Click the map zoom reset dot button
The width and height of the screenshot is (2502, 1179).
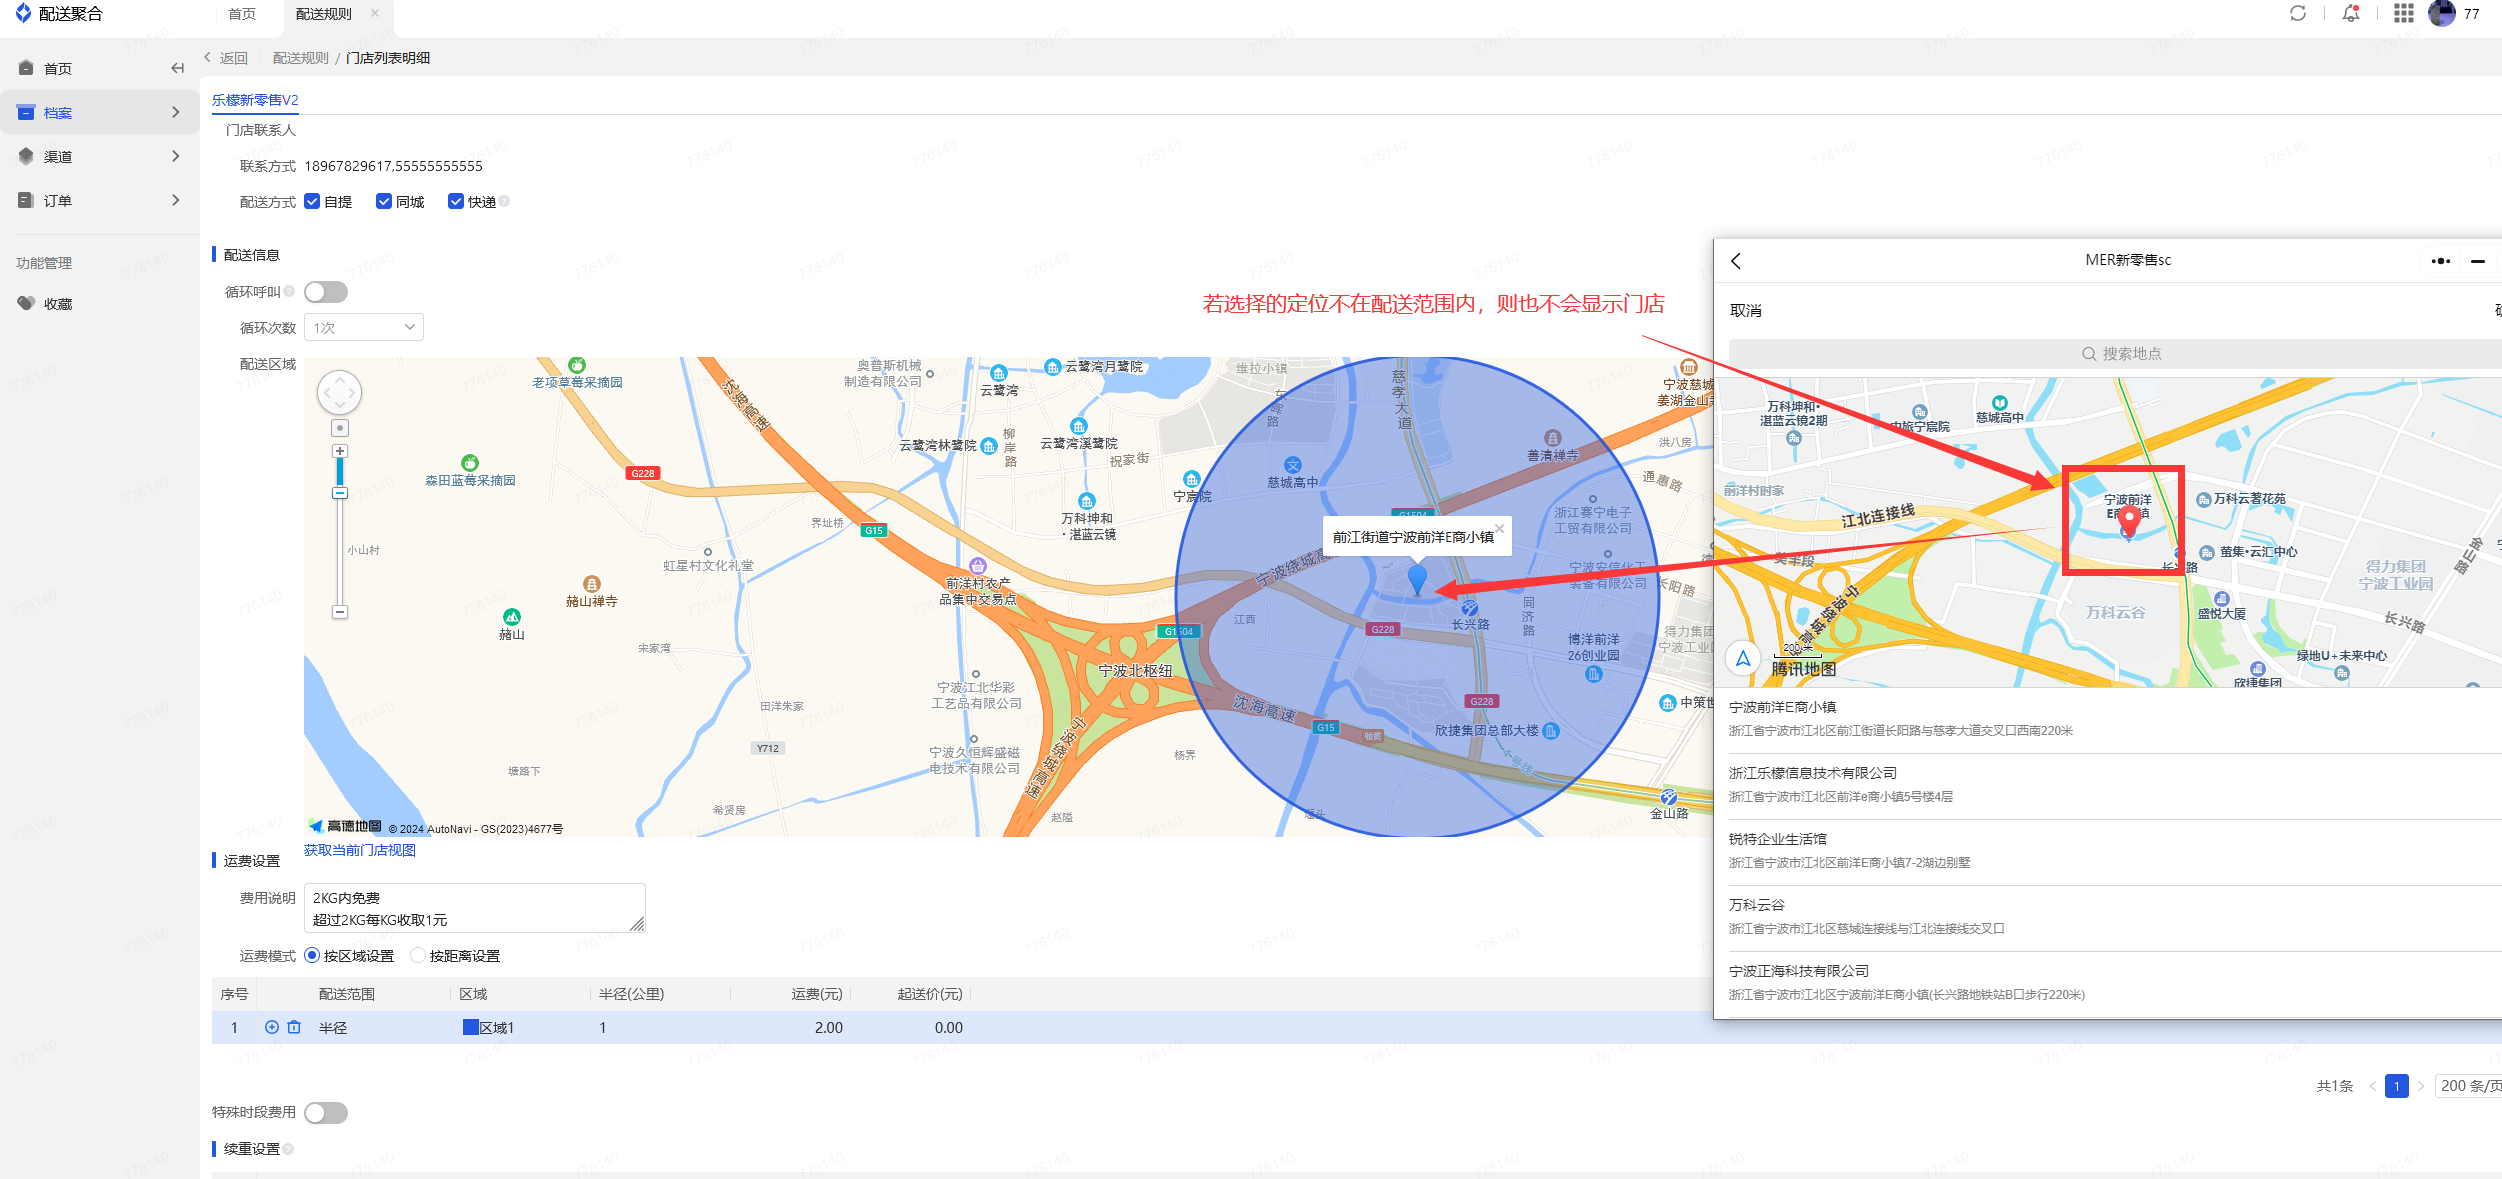click(x=340, y=428)
